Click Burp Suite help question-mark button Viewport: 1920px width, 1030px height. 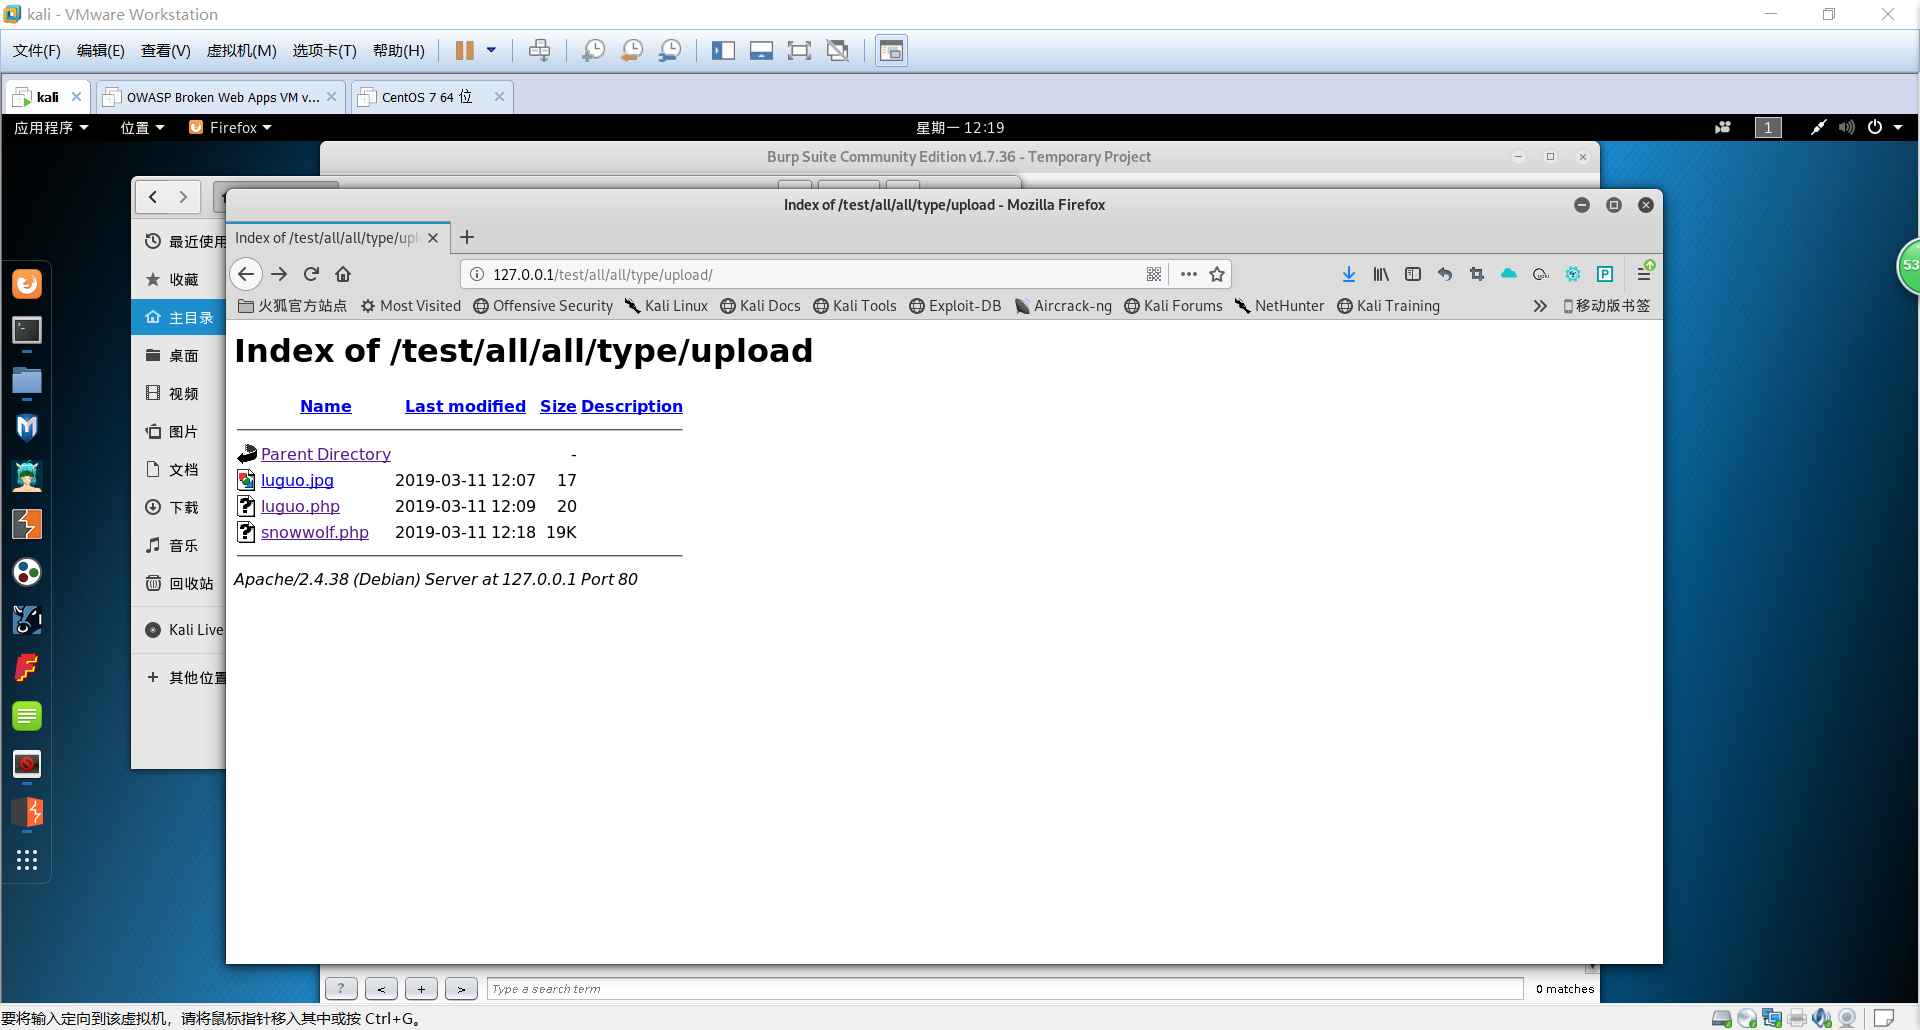341,989
